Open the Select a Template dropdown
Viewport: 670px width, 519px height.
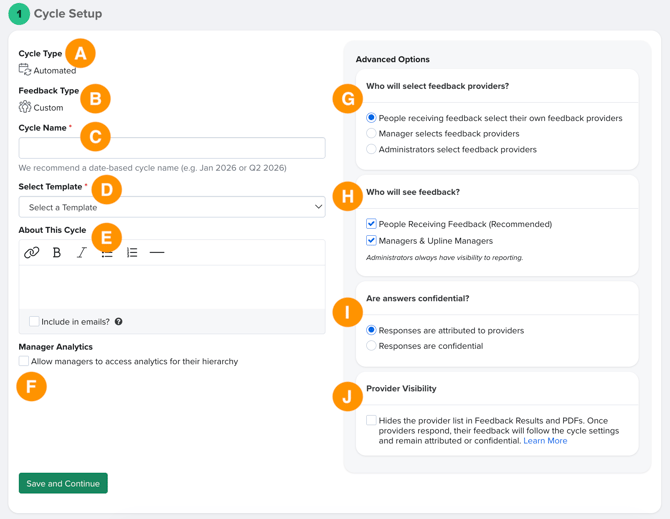(x=172, y=207)
